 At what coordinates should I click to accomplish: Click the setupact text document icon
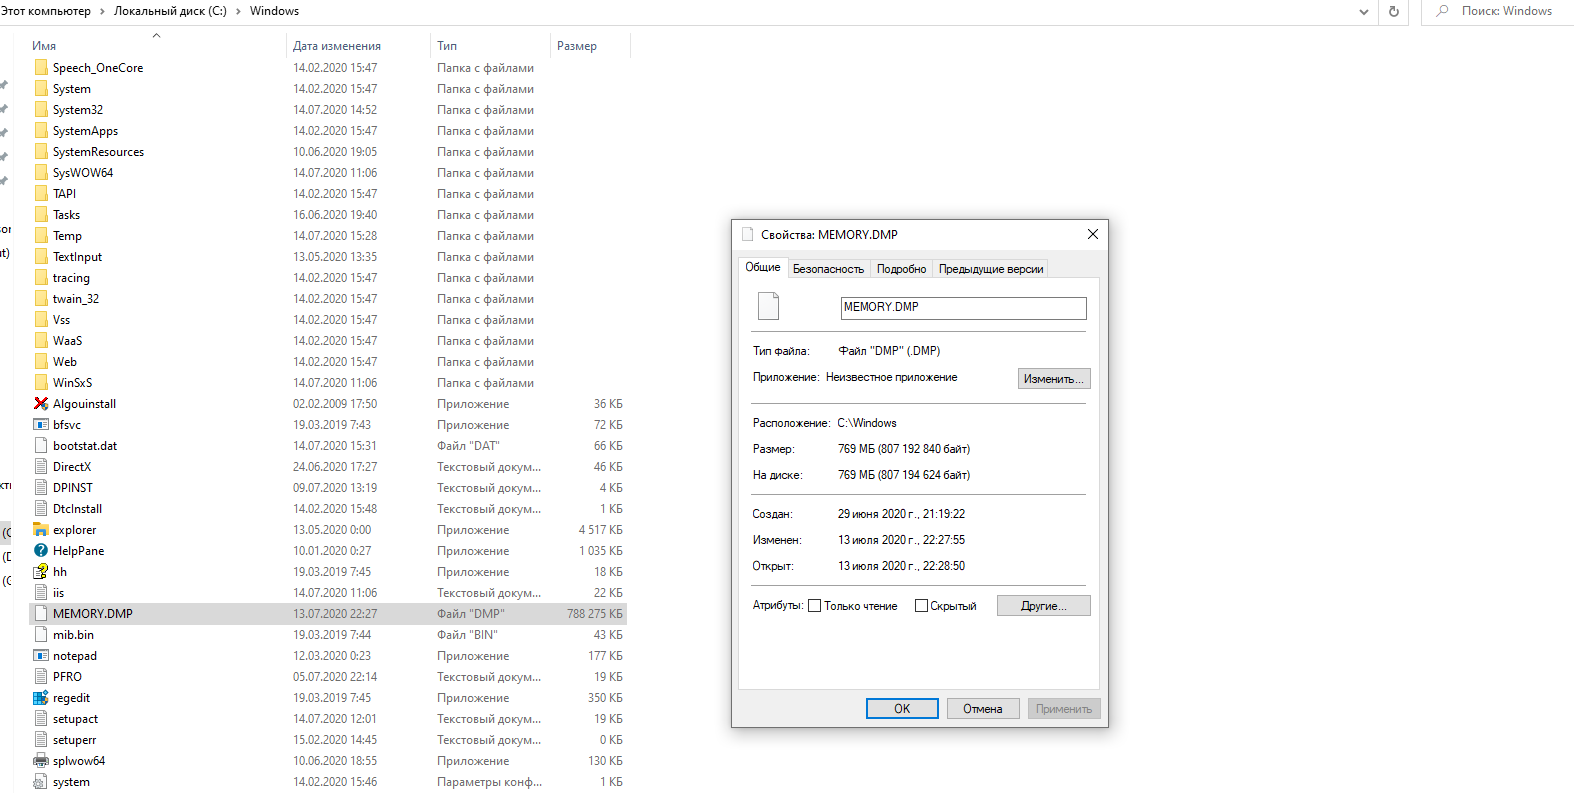[41, 719]
